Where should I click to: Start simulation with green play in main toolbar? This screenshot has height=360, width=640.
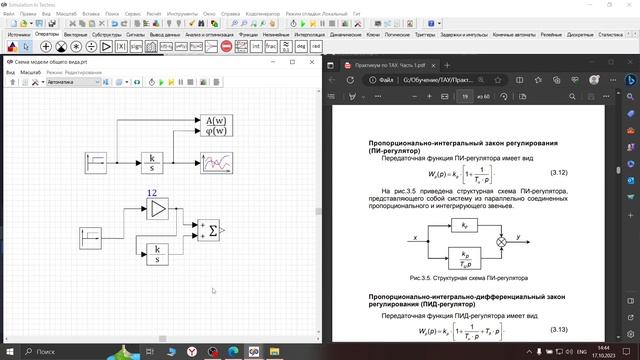(x=303, y=24)
